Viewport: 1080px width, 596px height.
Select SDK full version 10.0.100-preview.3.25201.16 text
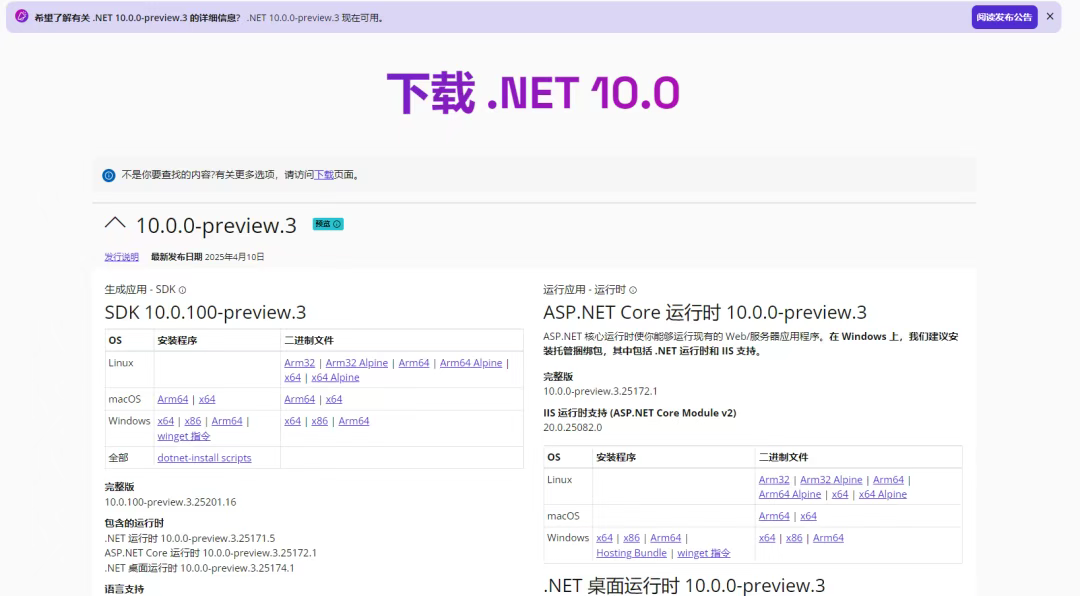(170, 502)
